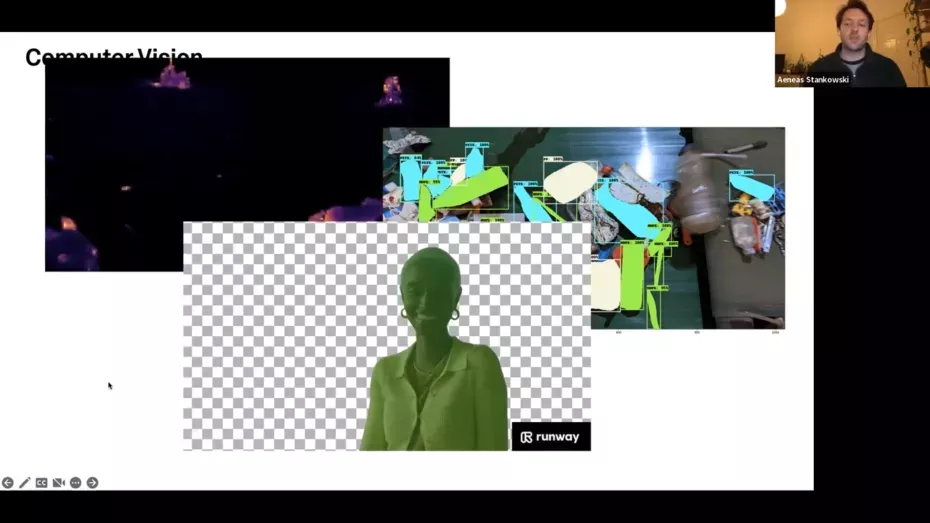This screenshot has width=930, height=523.
Task: Go to the previous slide arrow
Action: (x=8, y=483)
